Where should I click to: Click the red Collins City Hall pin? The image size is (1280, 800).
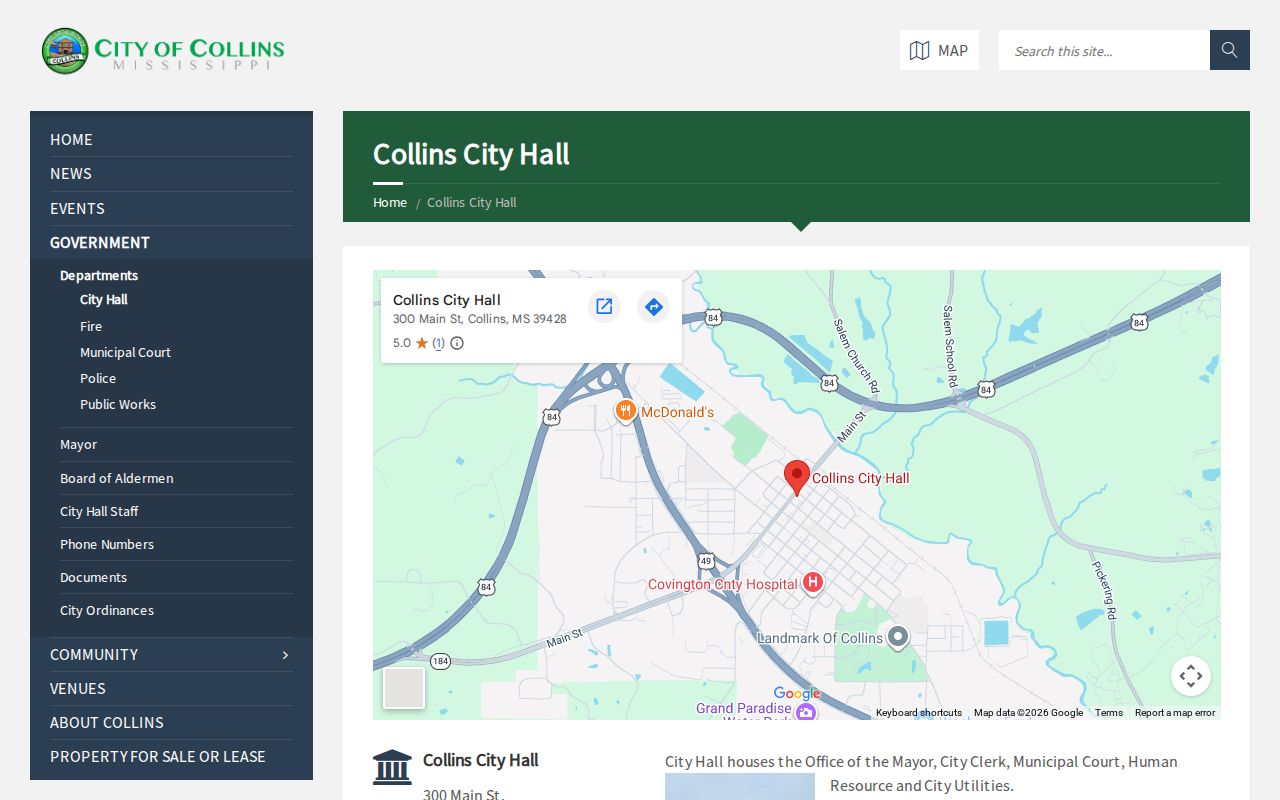pyautogui.click(x=796, y=478)
